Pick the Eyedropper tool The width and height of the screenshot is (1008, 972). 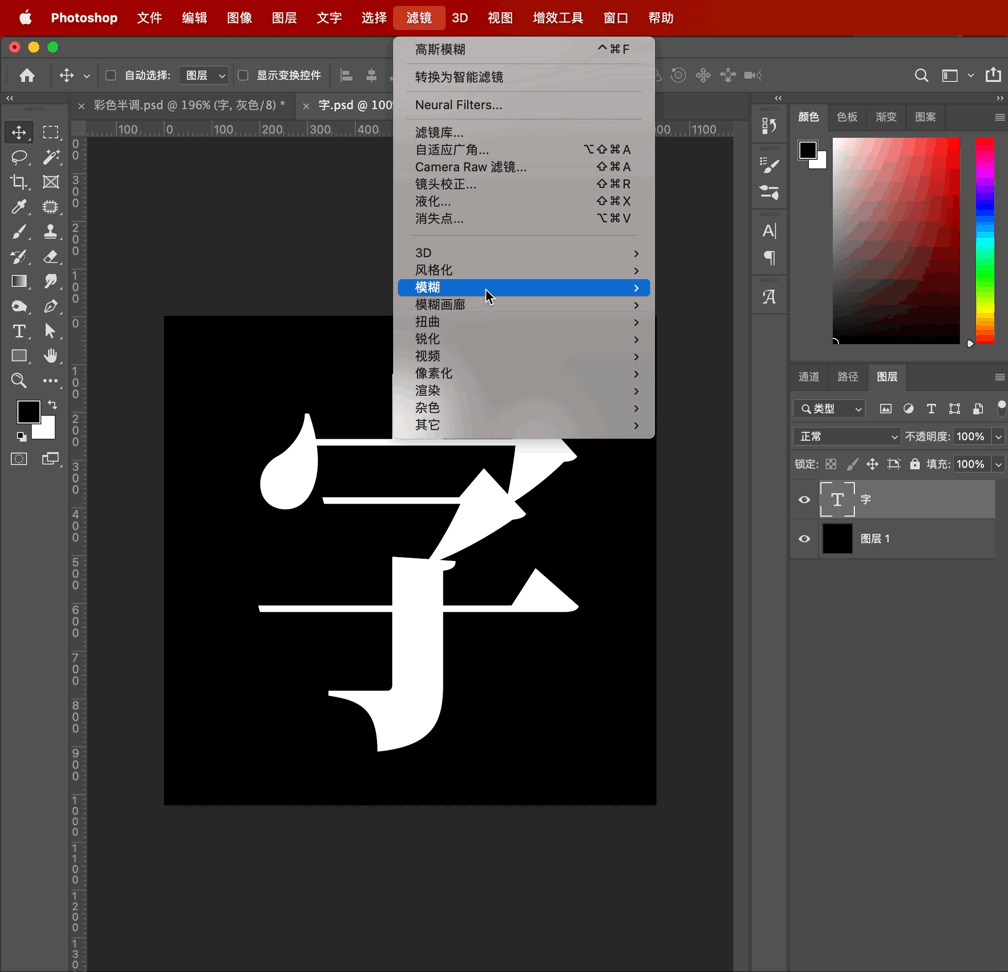click(19, 207)
